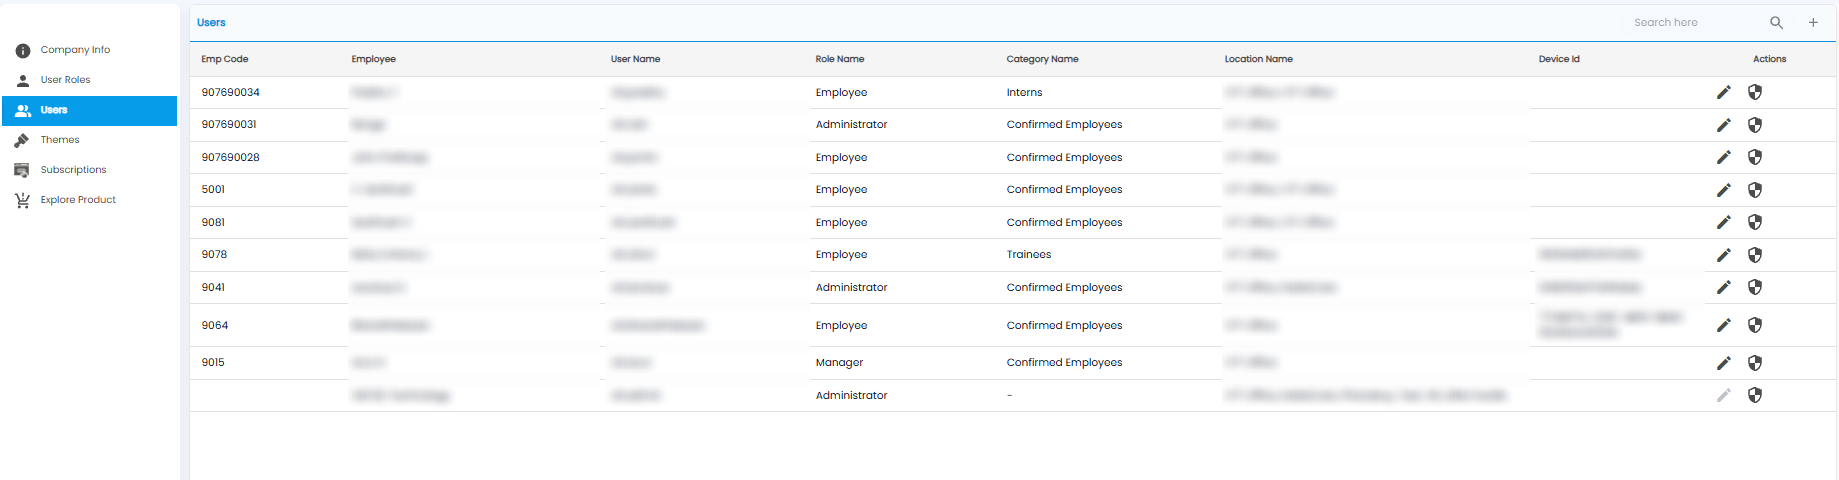
Task: Focus the Search here field
Action: tap(1694, 22)
